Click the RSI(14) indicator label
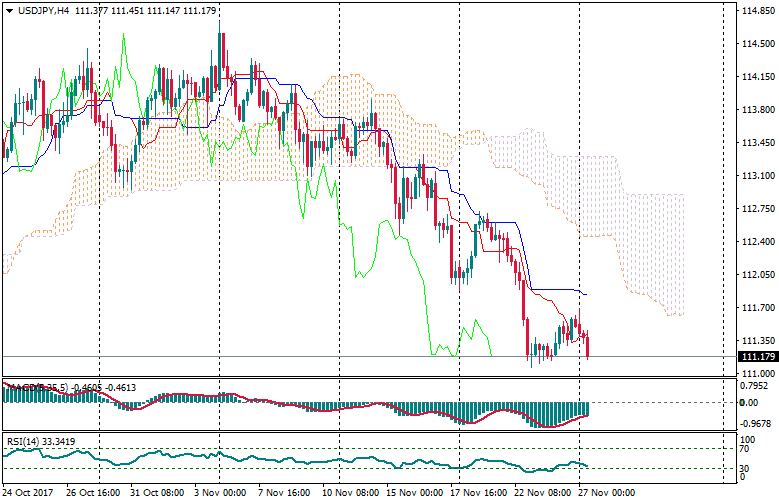The height and width of the screenshot is (504, 779). coord(23,439)
